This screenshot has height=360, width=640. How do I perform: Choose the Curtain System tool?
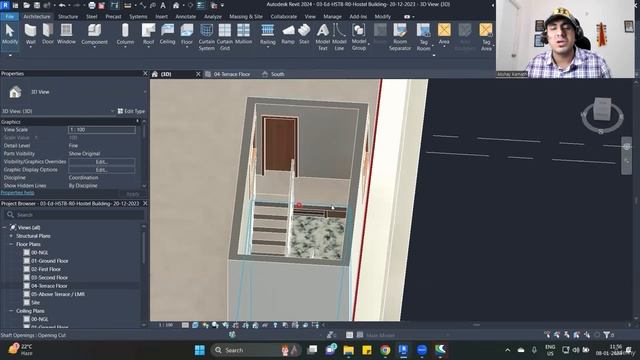(207, 37)
